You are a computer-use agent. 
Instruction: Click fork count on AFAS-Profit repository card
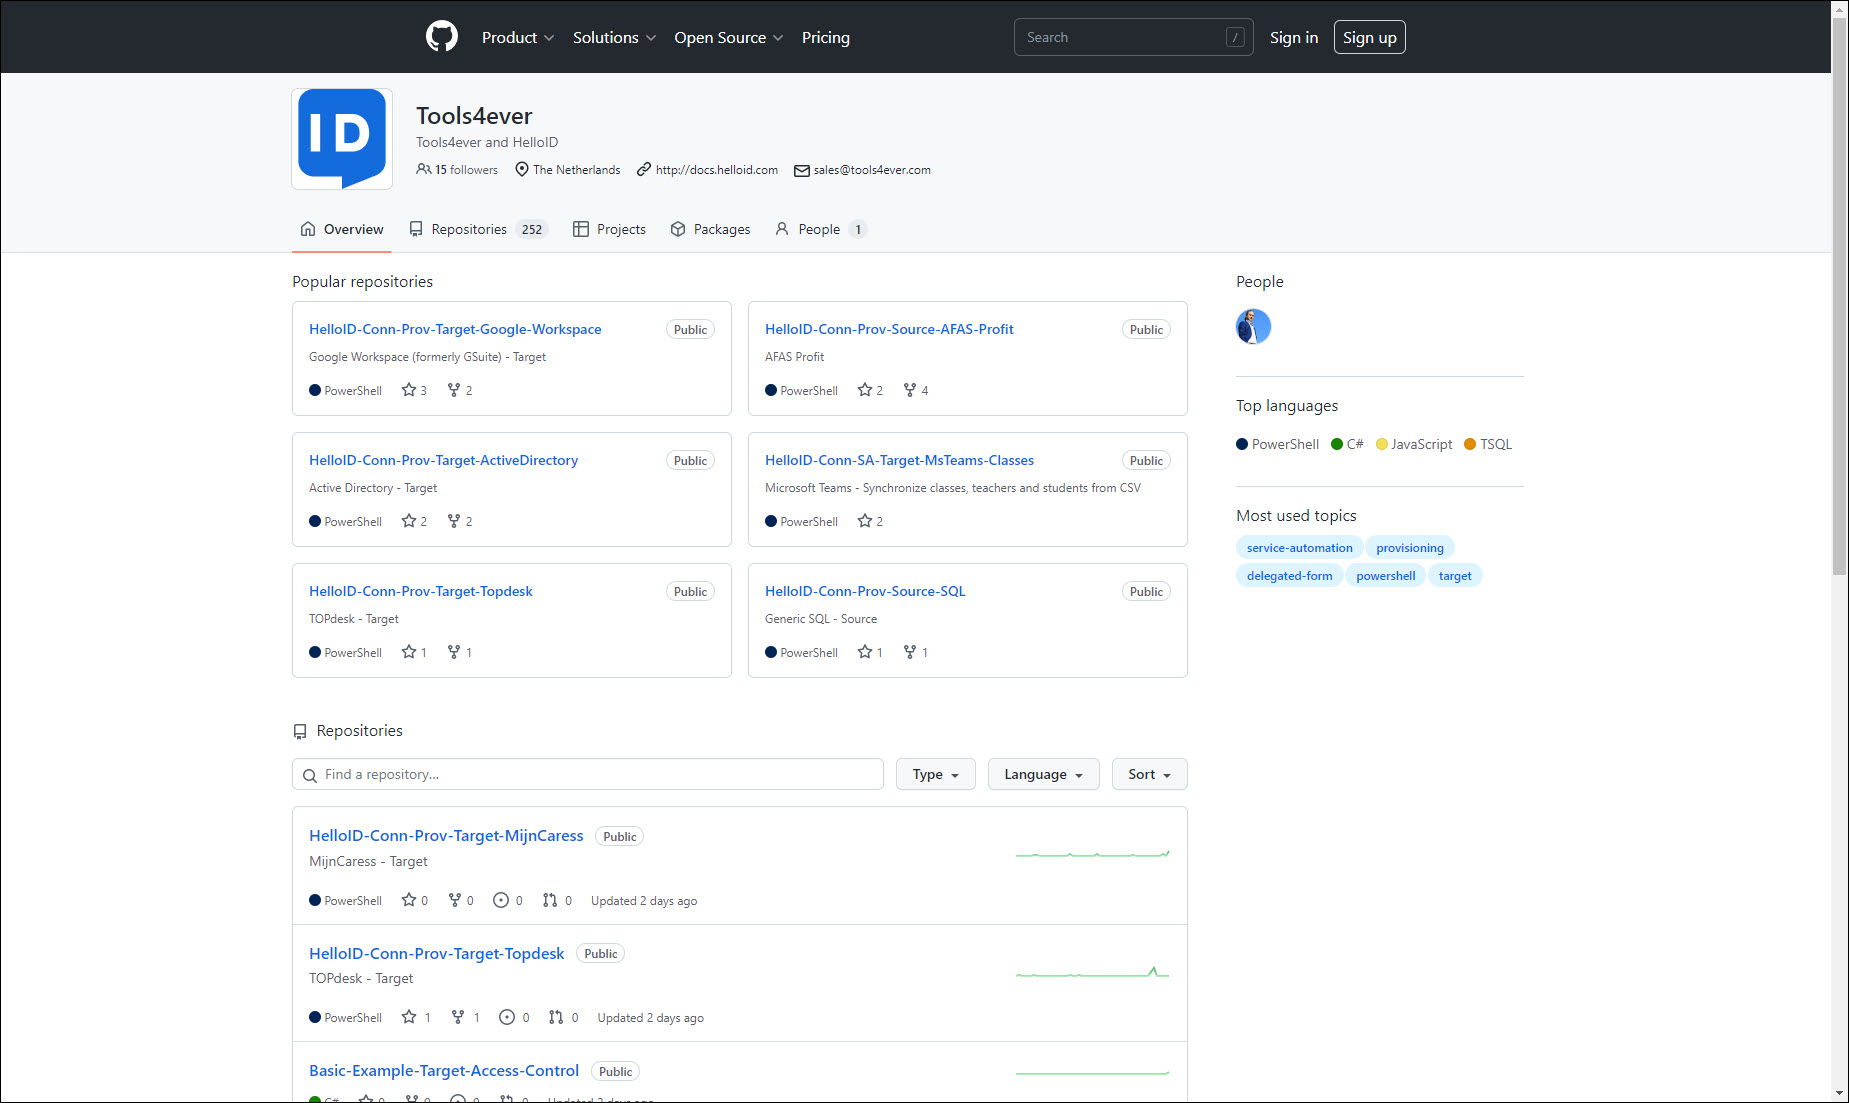tap(916, 390)
